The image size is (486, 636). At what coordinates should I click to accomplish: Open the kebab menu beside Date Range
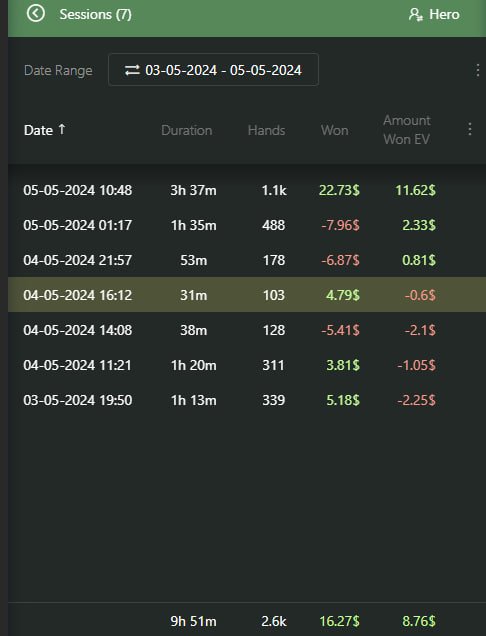477,70
